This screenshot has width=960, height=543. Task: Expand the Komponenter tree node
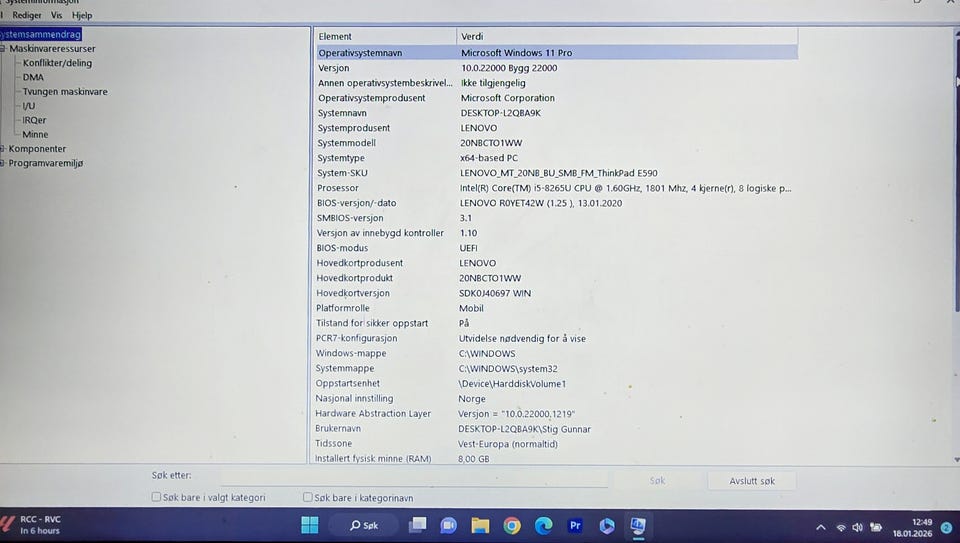pos(2,149)
